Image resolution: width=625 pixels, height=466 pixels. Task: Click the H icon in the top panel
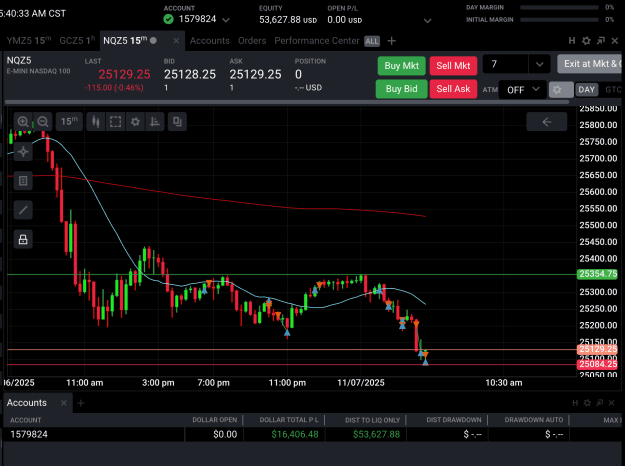(x=572, y=41)
